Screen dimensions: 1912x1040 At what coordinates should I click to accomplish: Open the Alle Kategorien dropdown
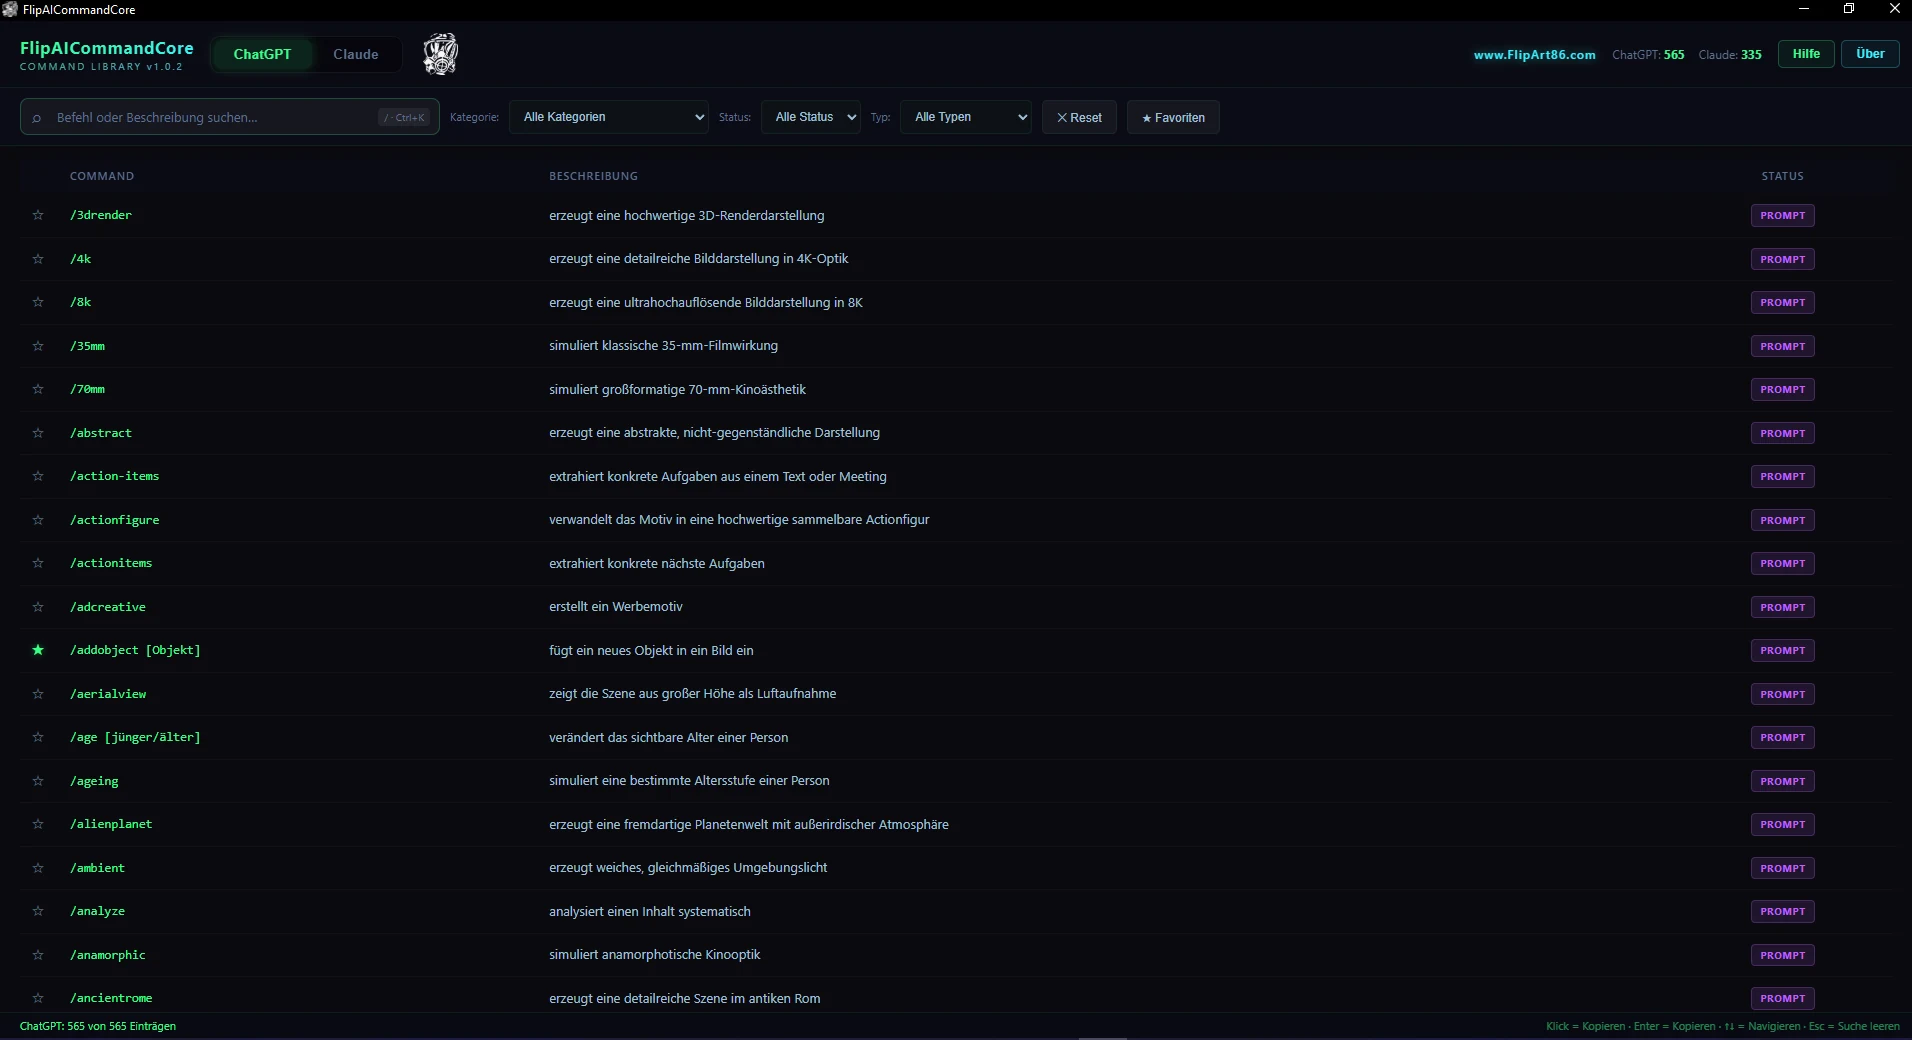point(609,117)
